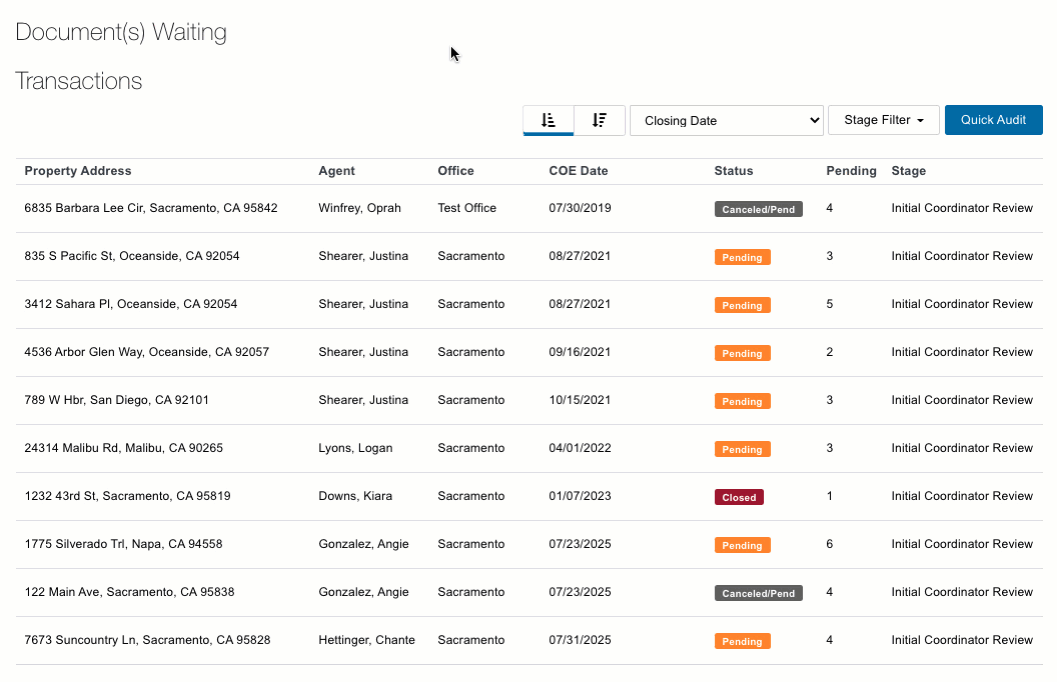Image resolution: width=1057 pixels, height=682 pixels.
Task: Sort transactions in descending order
Action: point(599,120)
